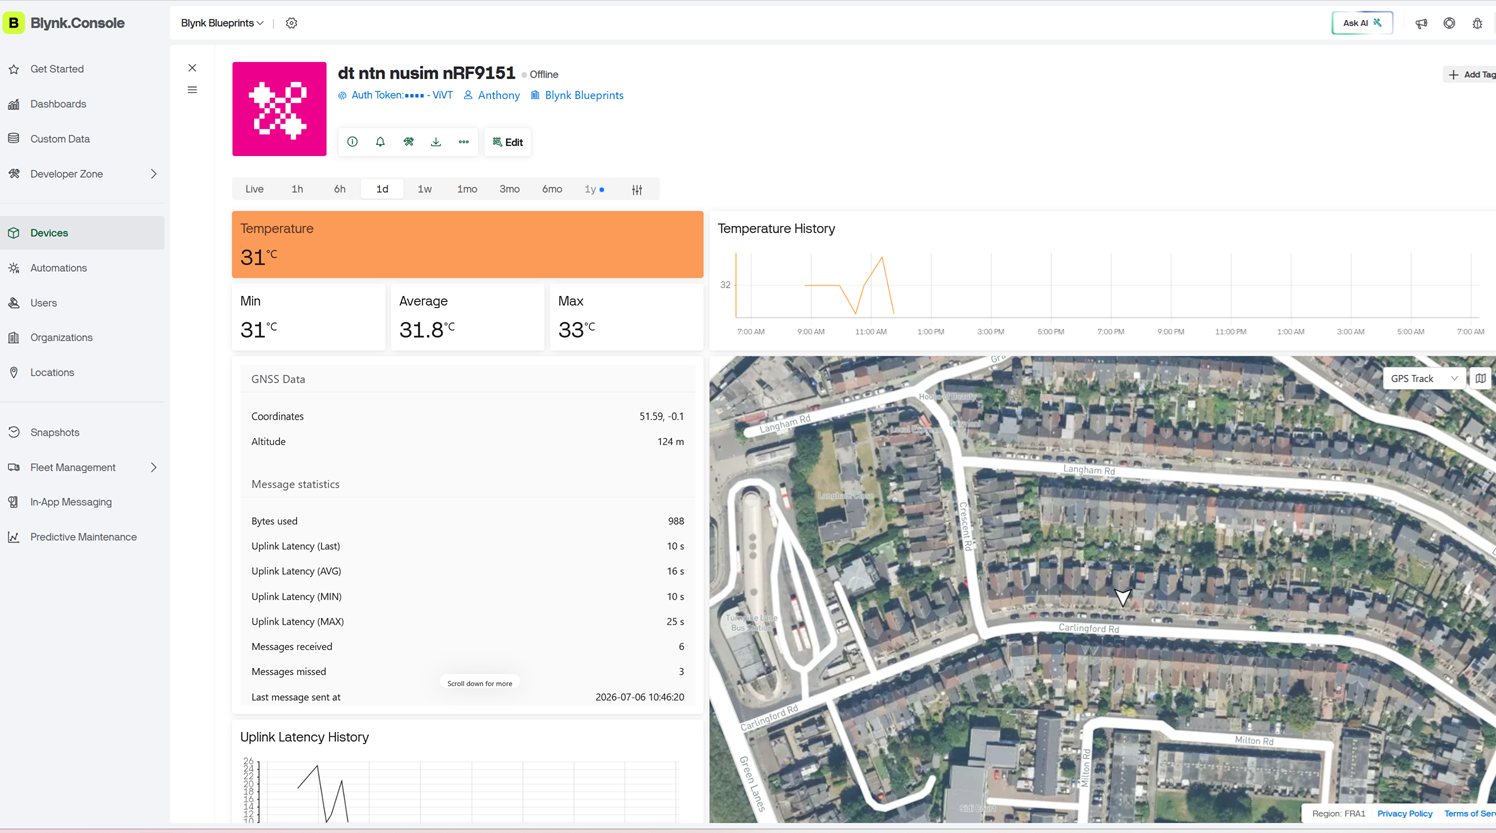Open the help lifebuoy icon in header
The height and width of the screenshot is (833, 1496).
pos(1449,23)
